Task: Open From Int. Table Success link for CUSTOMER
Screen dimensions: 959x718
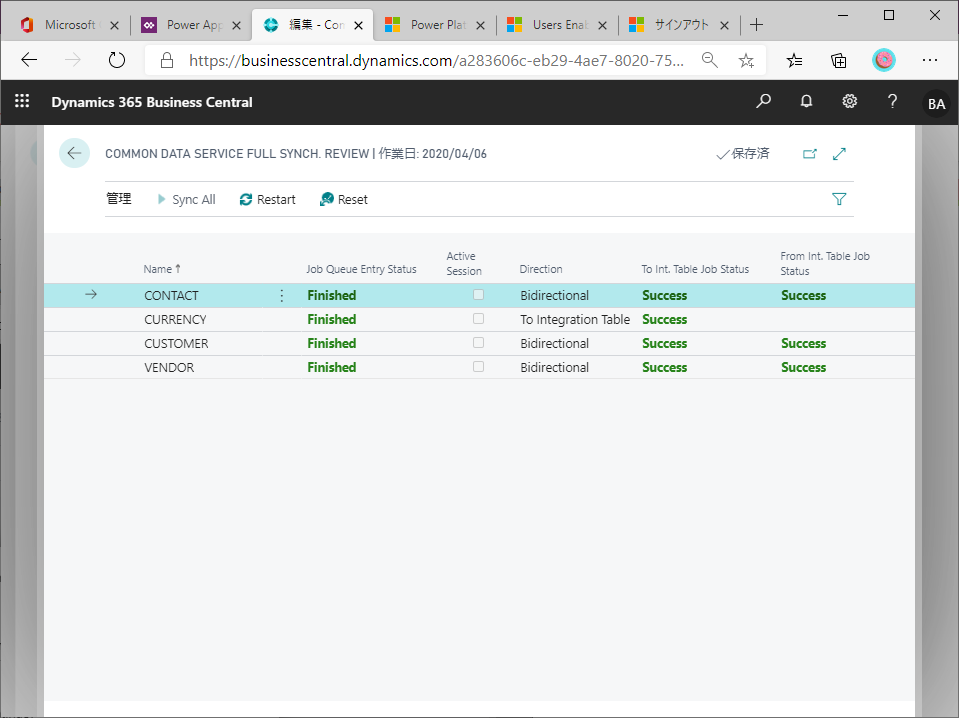Action: pos(803,343)
